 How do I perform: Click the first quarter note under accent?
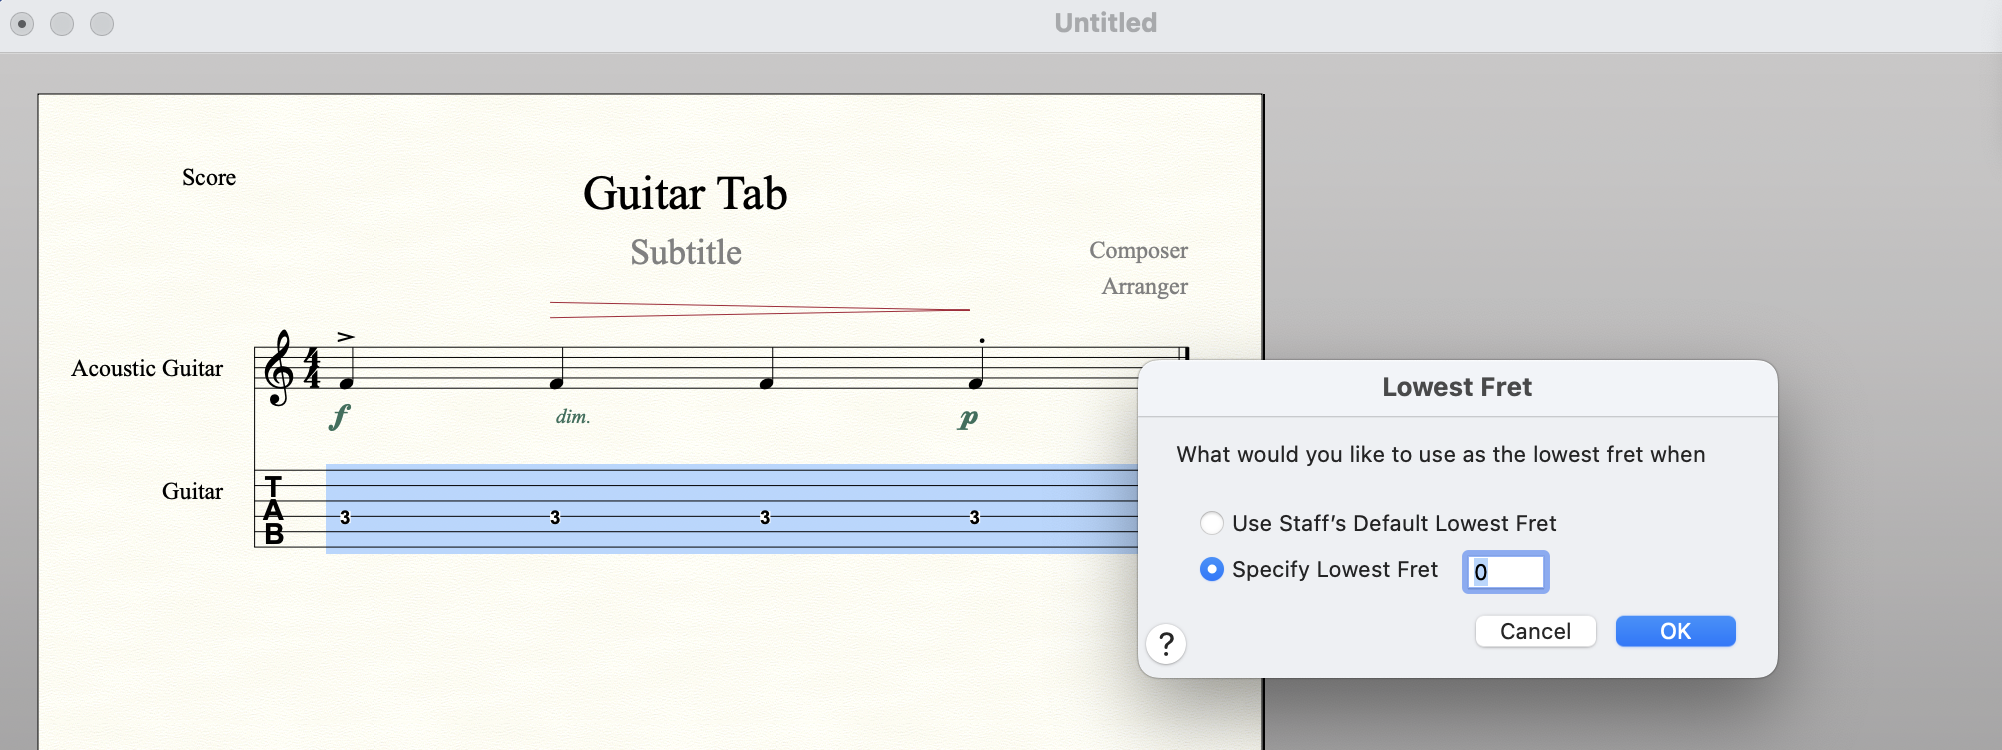click(347, 383)
